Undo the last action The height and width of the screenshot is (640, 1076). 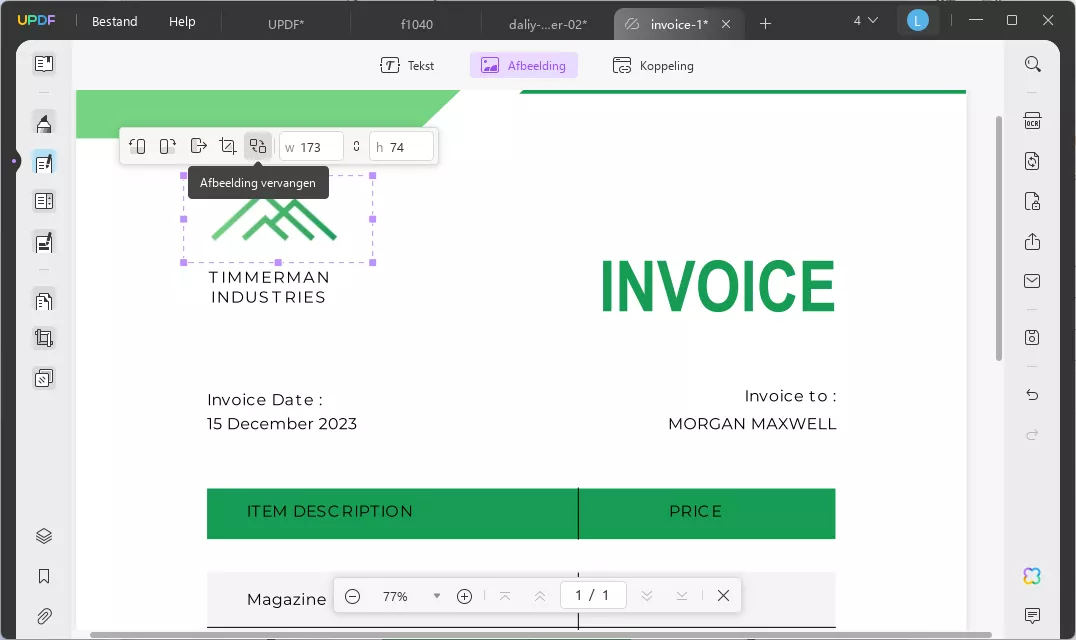click(1033, 394)
